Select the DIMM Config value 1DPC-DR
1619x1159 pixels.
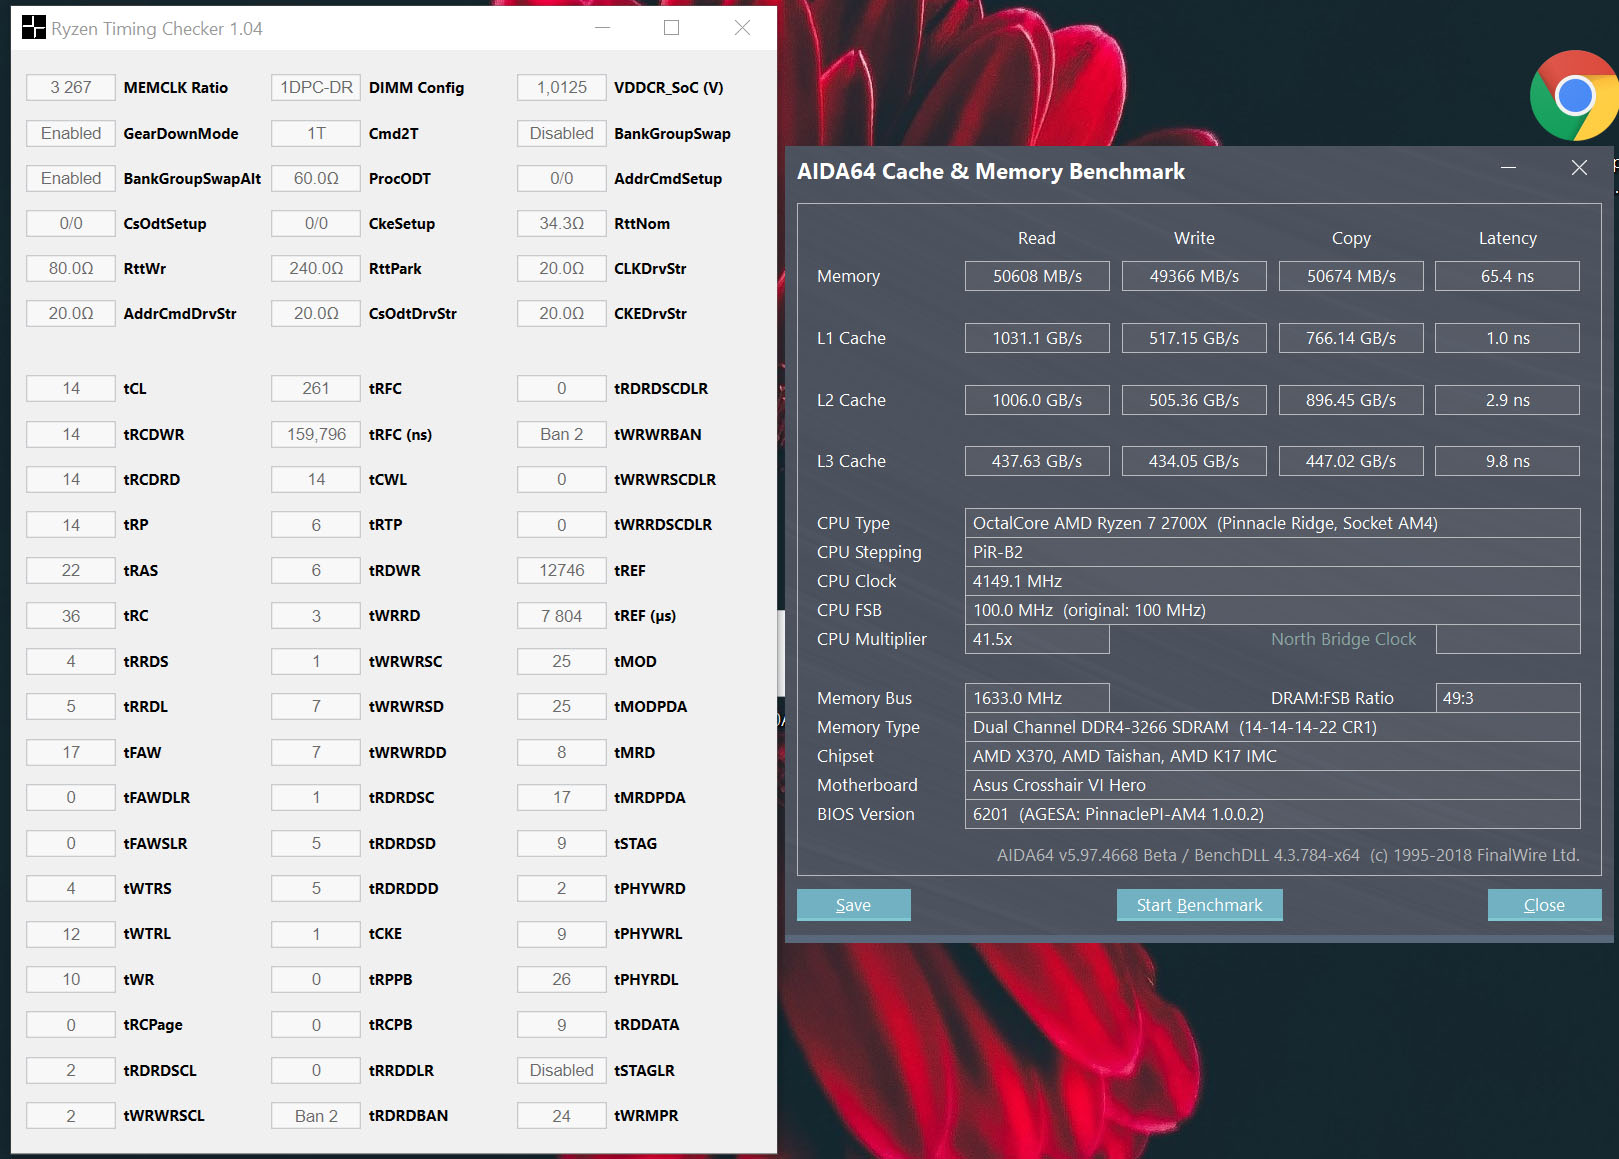pos(316,88)
